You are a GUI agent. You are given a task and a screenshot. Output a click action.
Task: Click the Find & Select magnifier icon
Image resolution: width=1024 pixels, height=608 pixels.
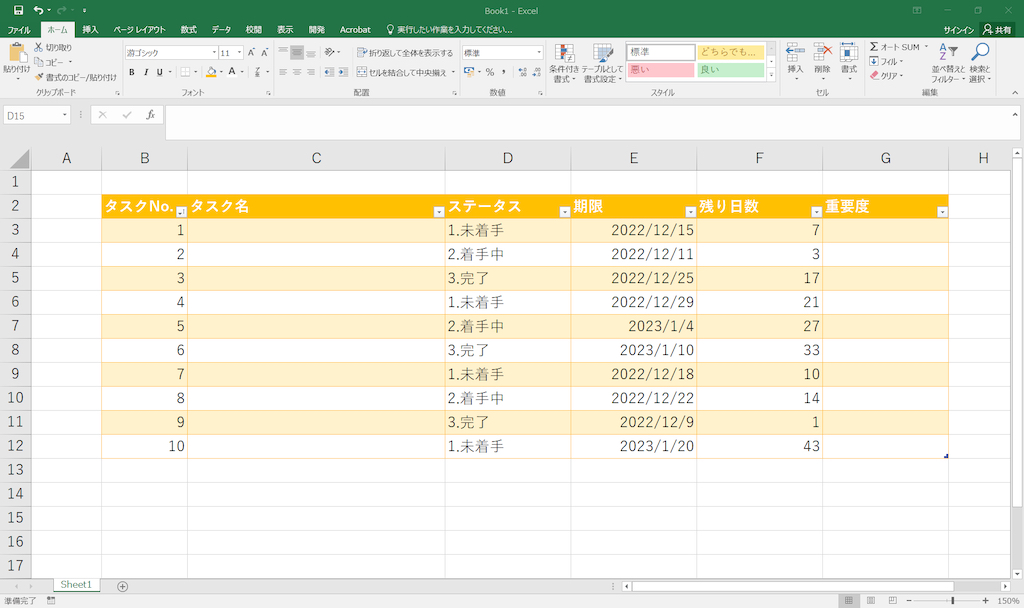click(x=980, y=54)
